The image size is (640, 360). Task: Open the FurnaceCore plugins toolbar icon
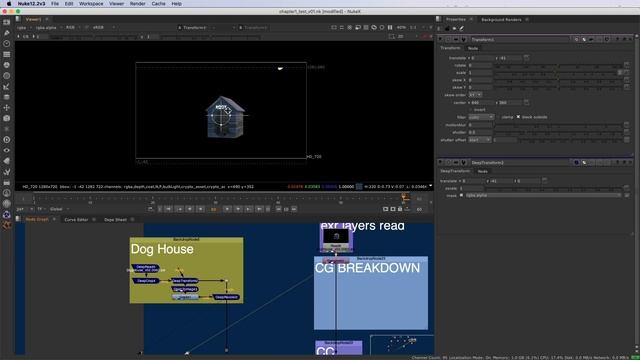point(7,193)
